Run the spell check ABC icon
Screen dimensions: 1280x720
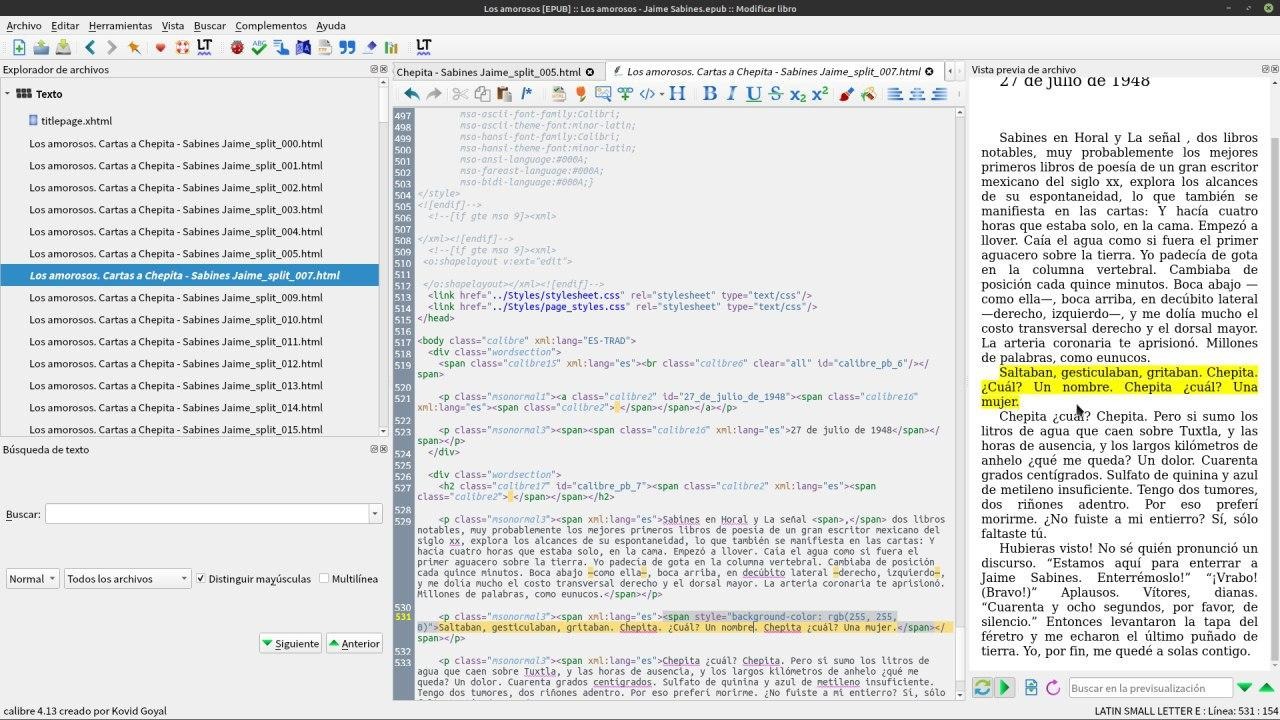click(259, 47)
